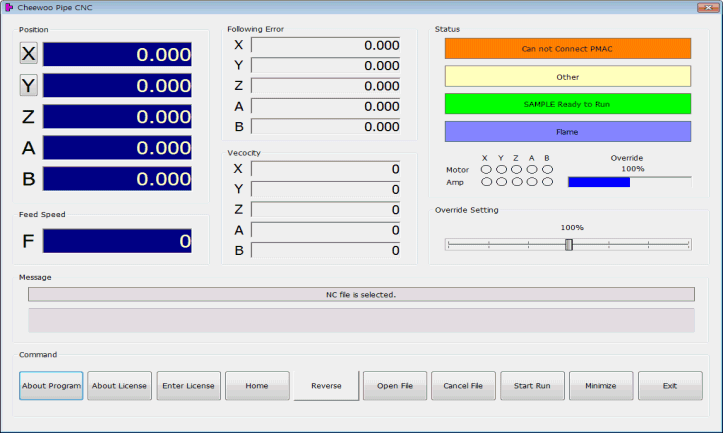This screenshot has width=723, height=433.
Task: Click the Amp Z indicator circle
Action: coord(517,182)
